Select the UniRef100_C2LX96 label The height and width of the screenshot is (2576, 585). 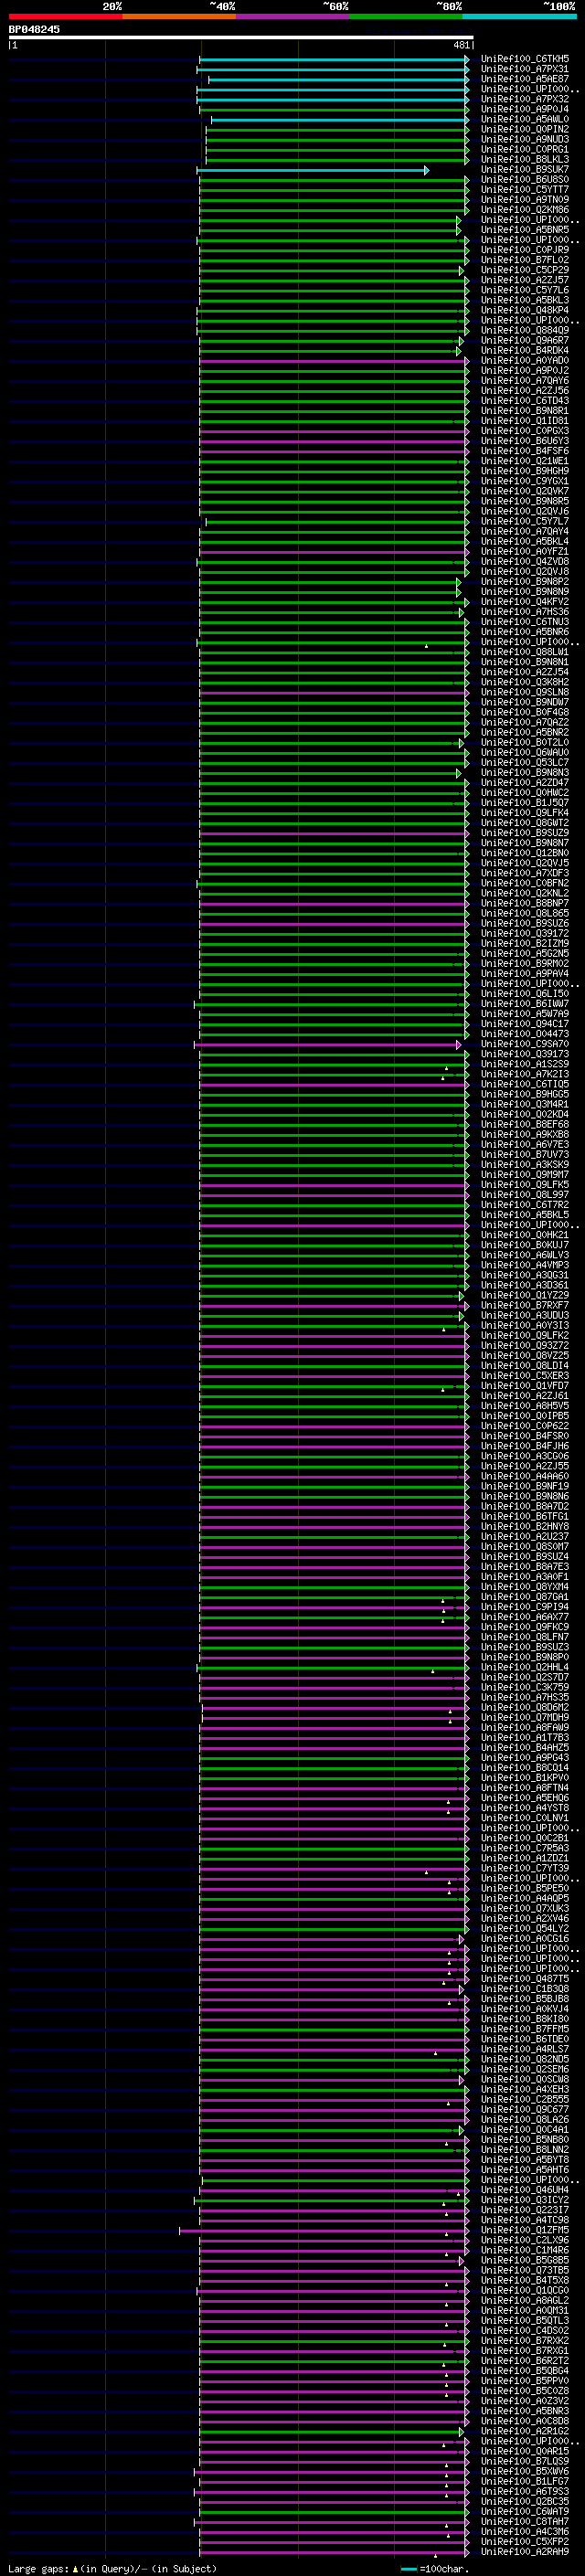(525, 2240)
